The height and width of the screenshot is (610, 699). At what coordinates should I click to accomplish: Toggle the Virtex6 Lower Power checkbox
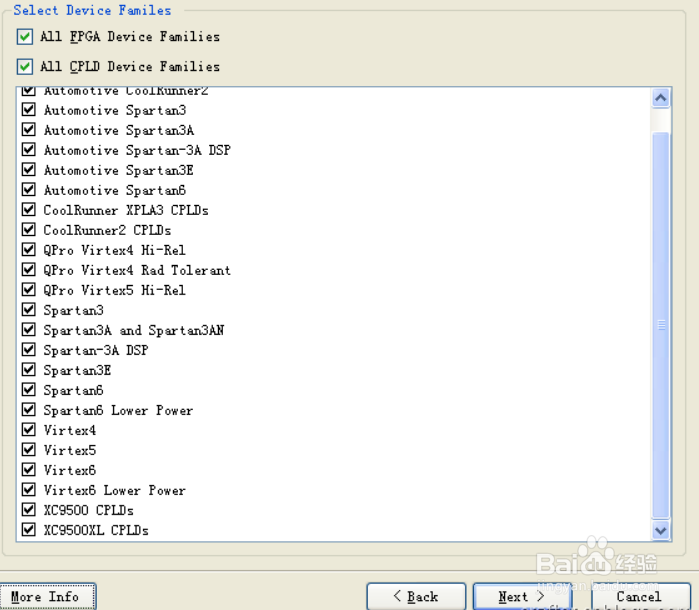pos(29,489)
